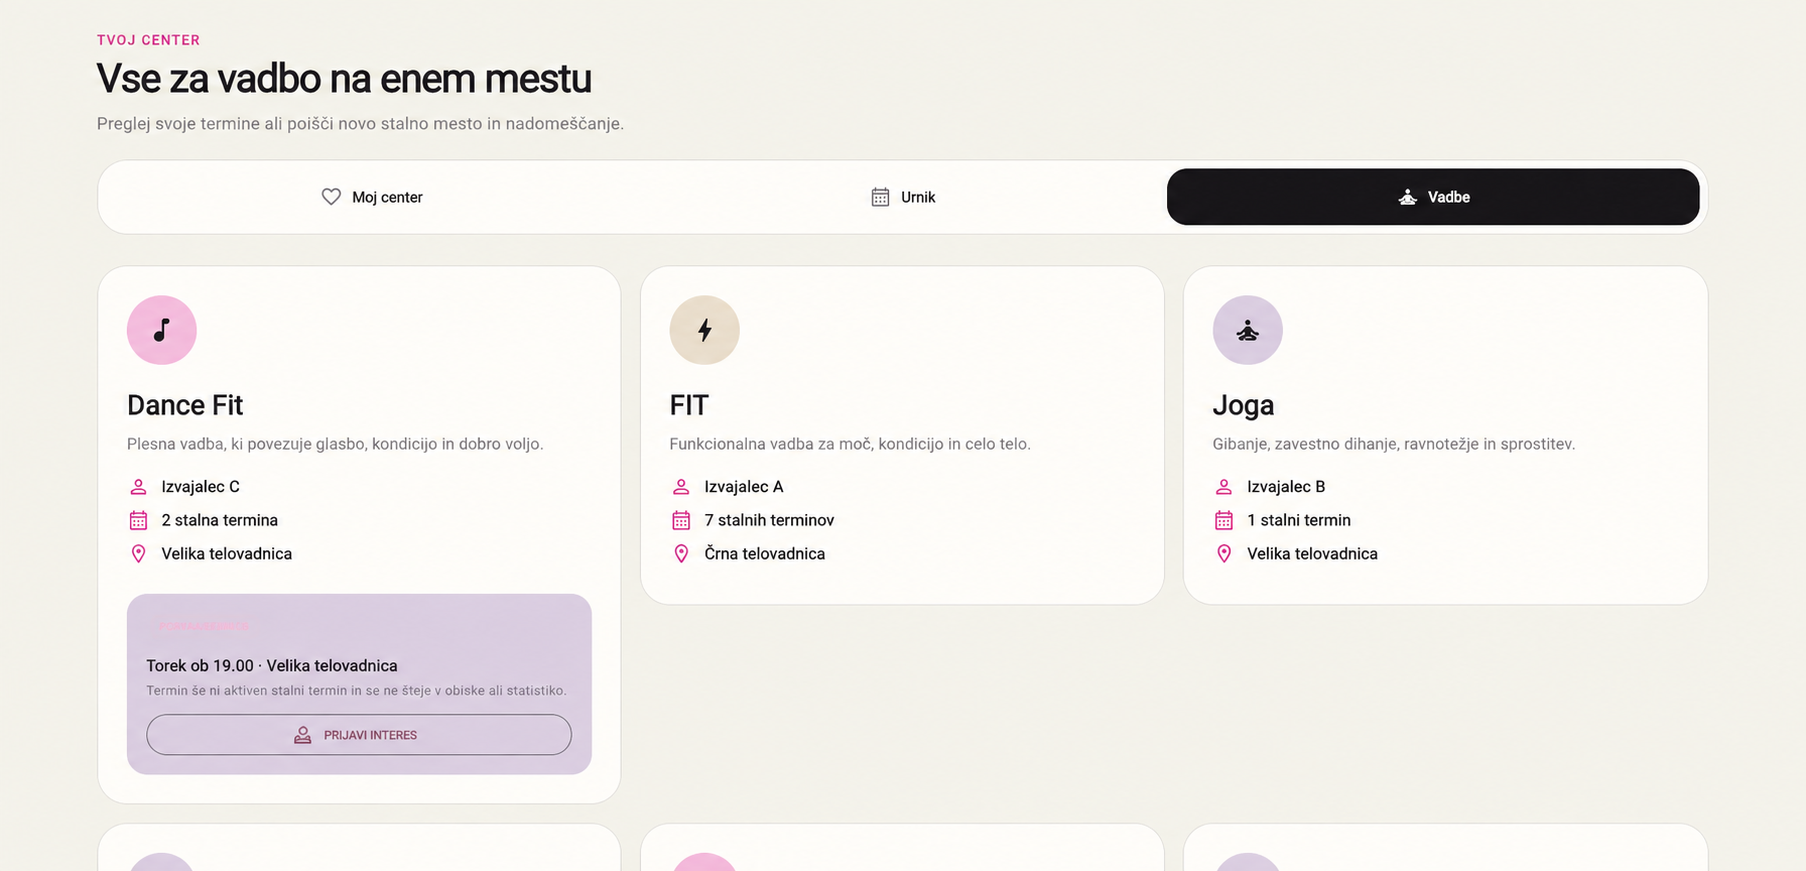Screen dimensions: 1806x871
Task: Click the TVOJ CENTER label
Action: click(x=148, y=40)
